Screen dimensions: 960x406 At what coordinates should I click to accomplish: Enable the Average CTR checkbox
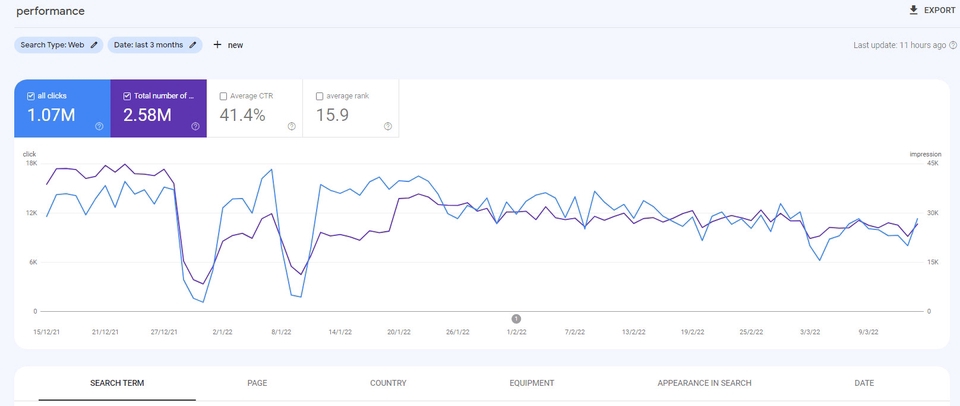click(223, 96)
